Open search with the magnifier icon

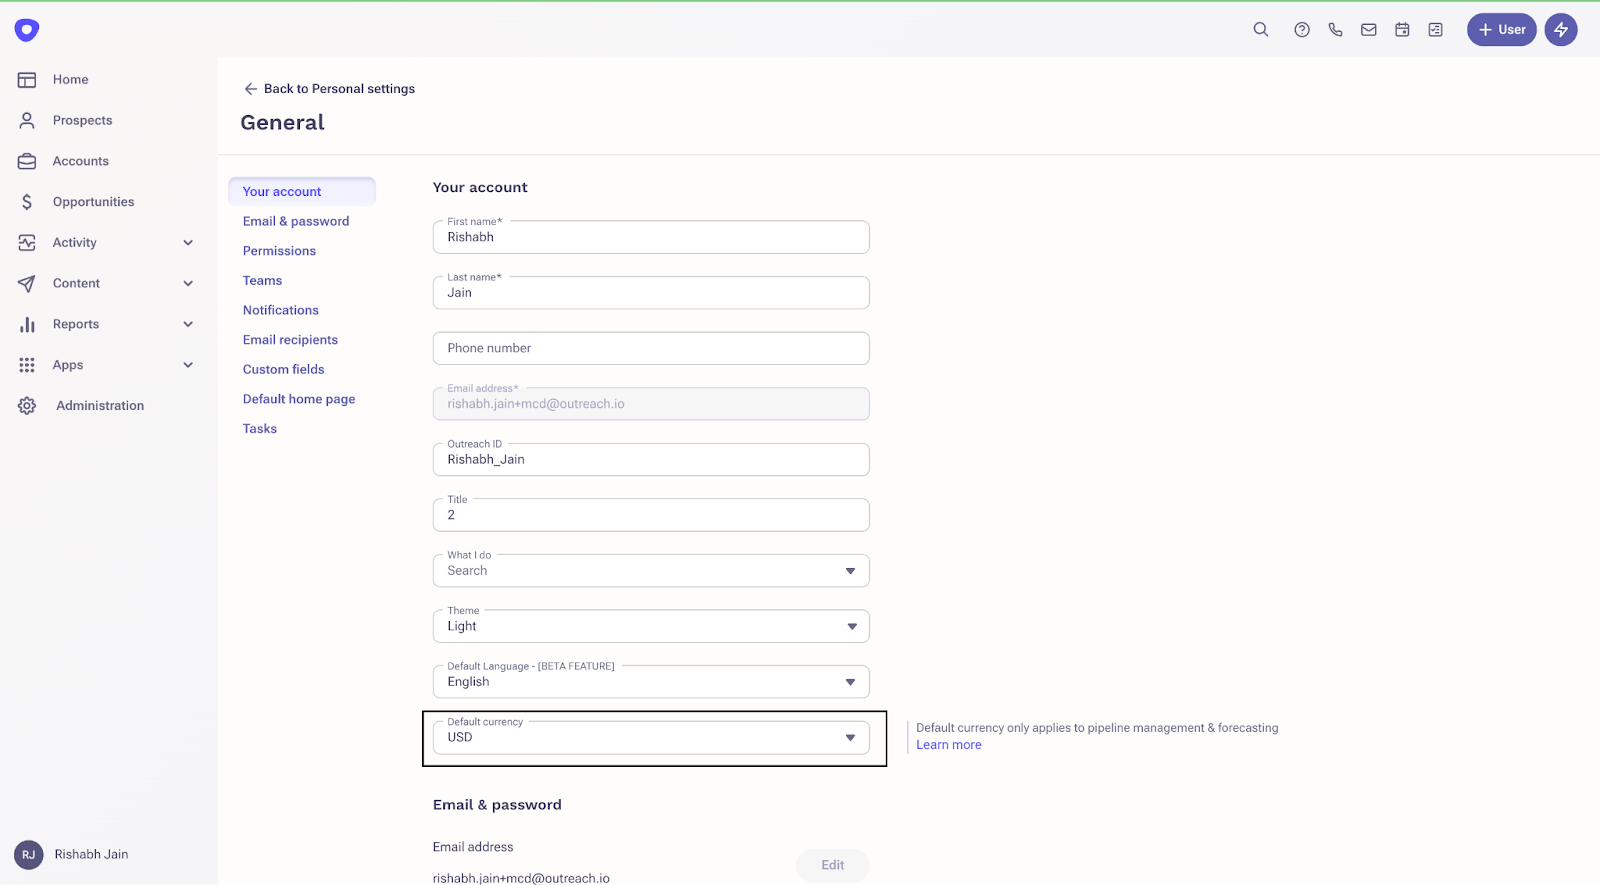coord(1261,30)
